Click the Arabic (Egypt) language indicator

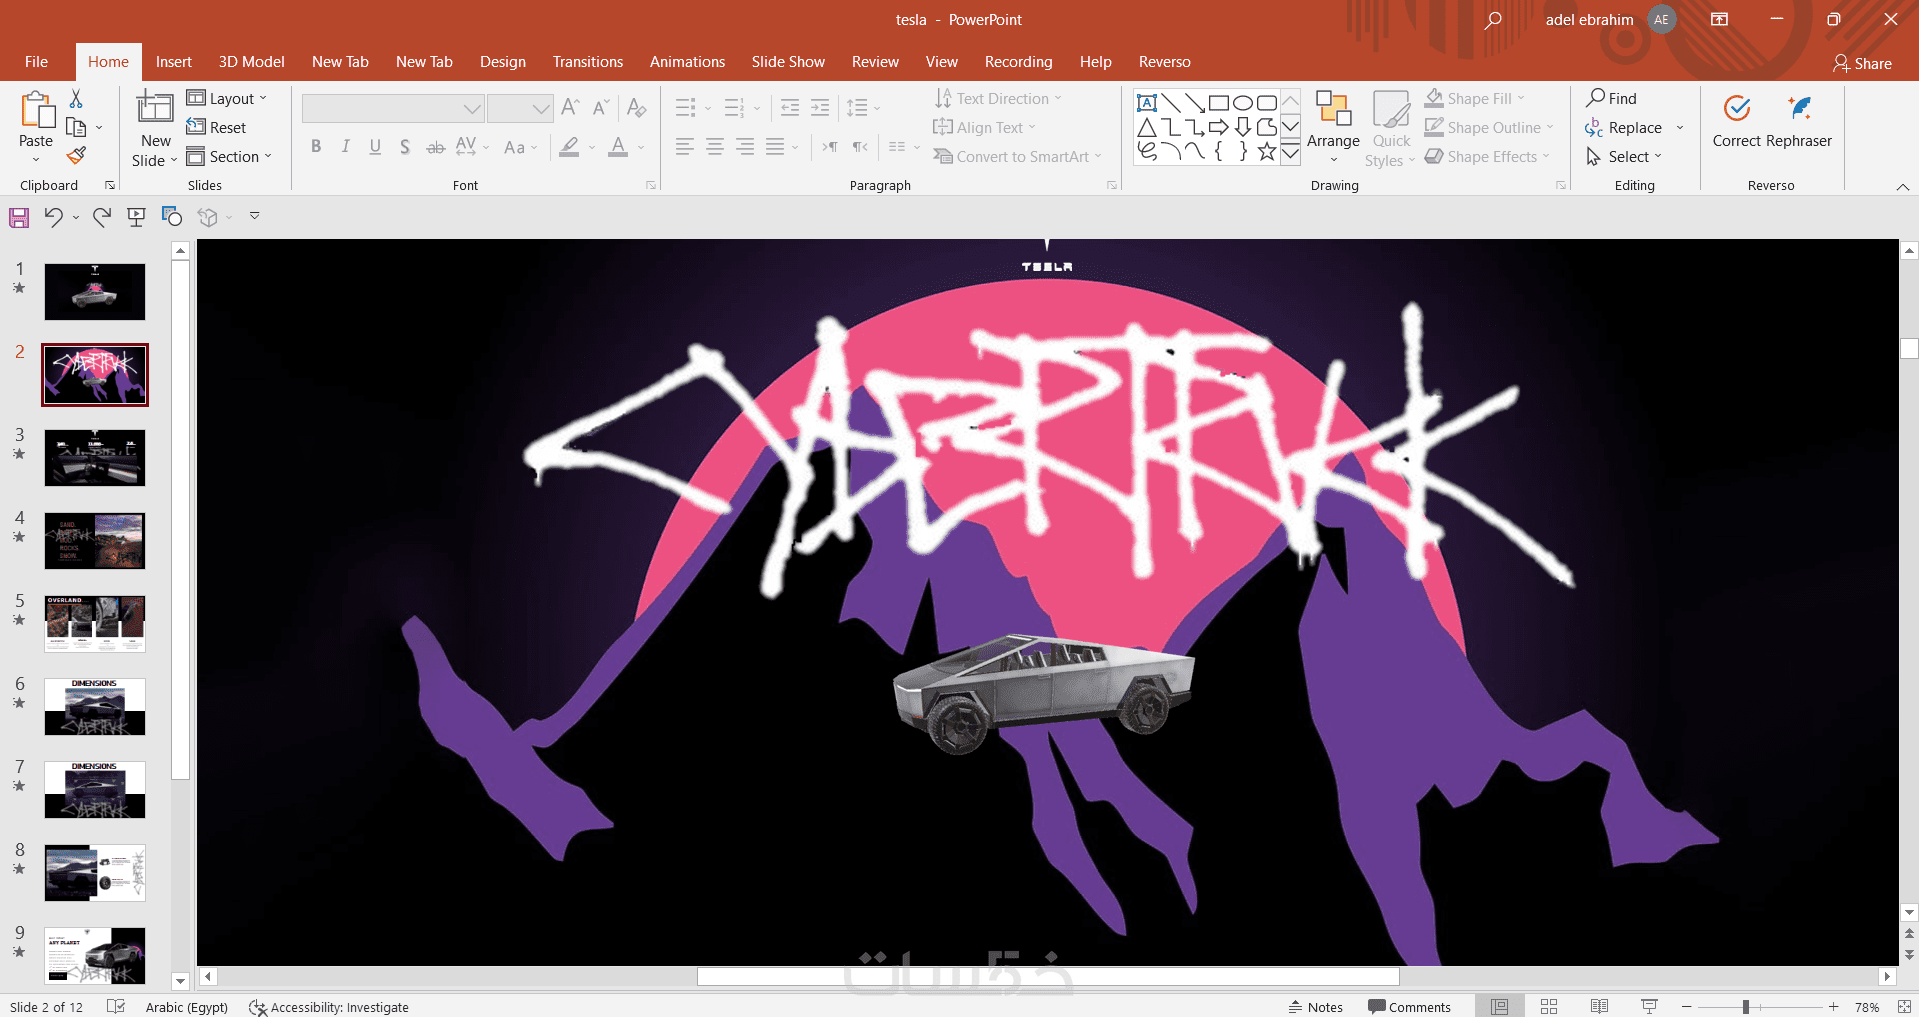187,1007
